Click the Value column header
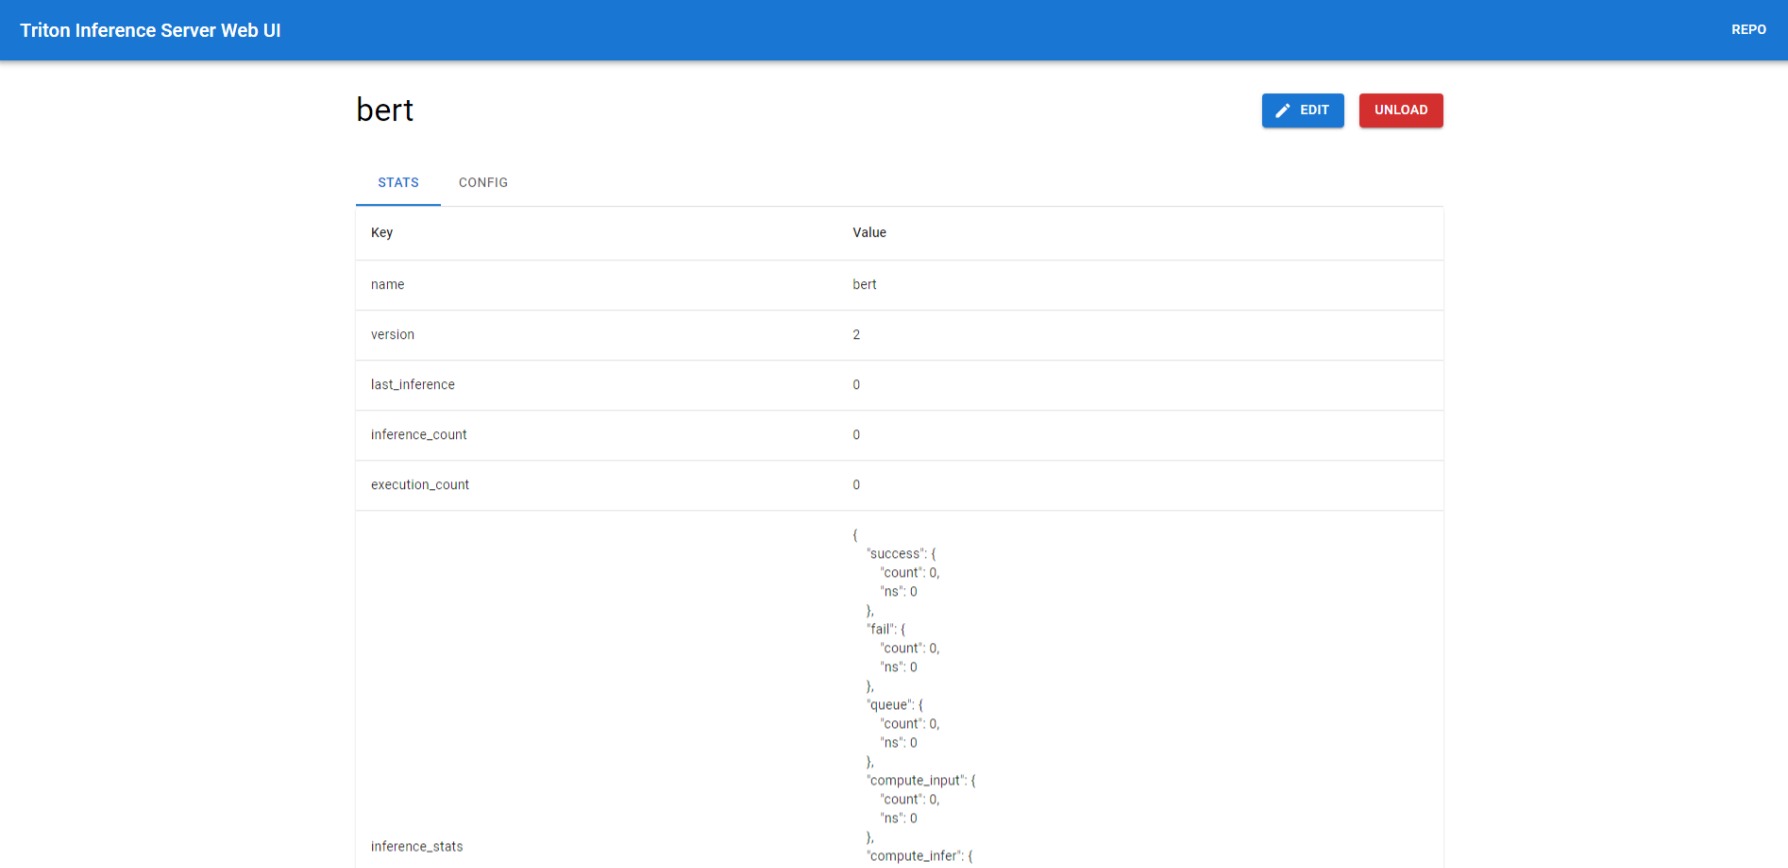Screen dimensions: 1788x868 [x=869, y=232]
